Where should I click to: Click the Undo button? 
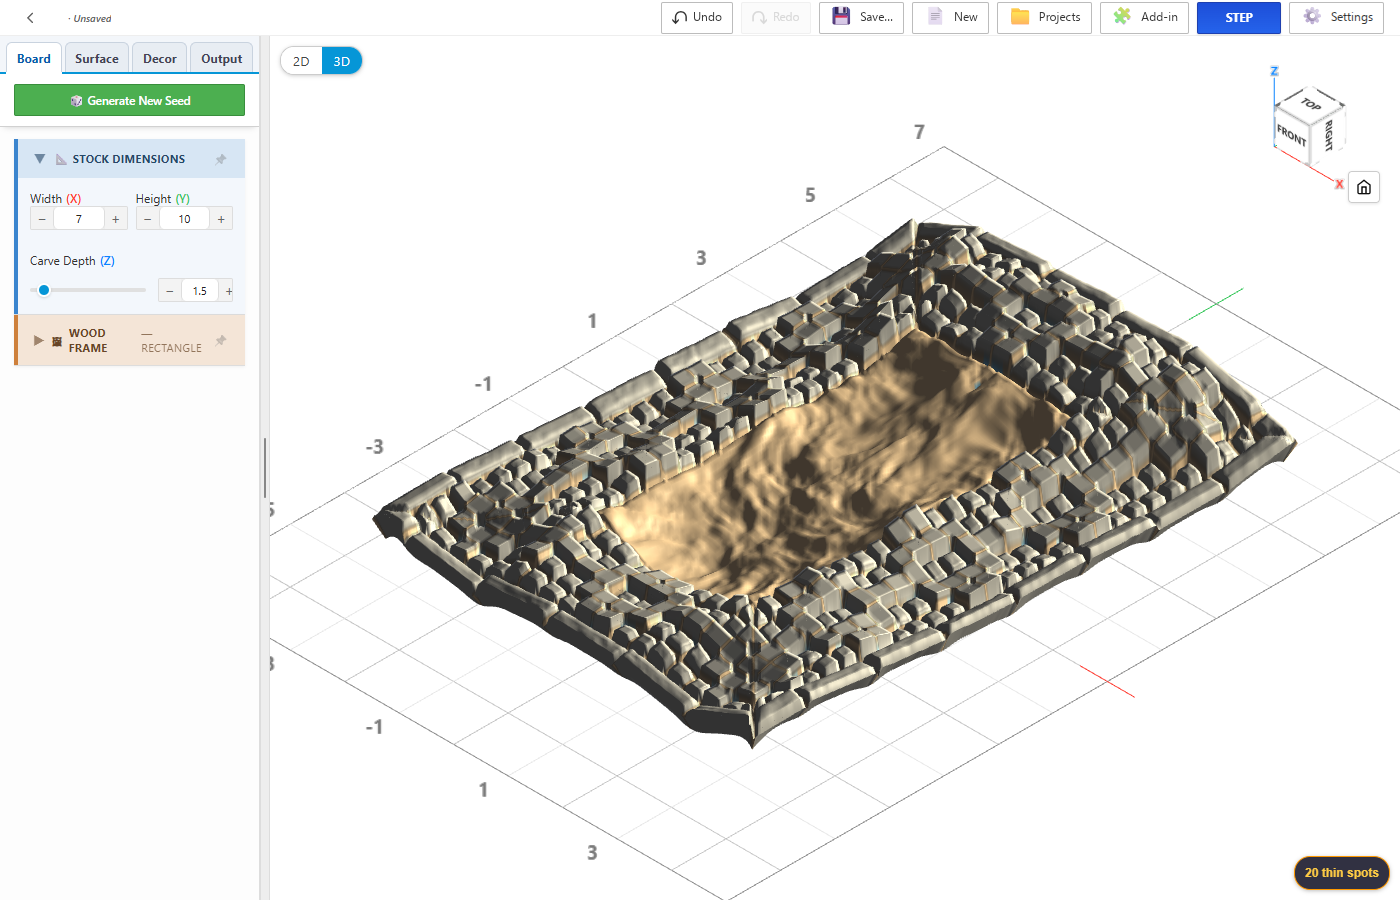(x=697, y=18)
